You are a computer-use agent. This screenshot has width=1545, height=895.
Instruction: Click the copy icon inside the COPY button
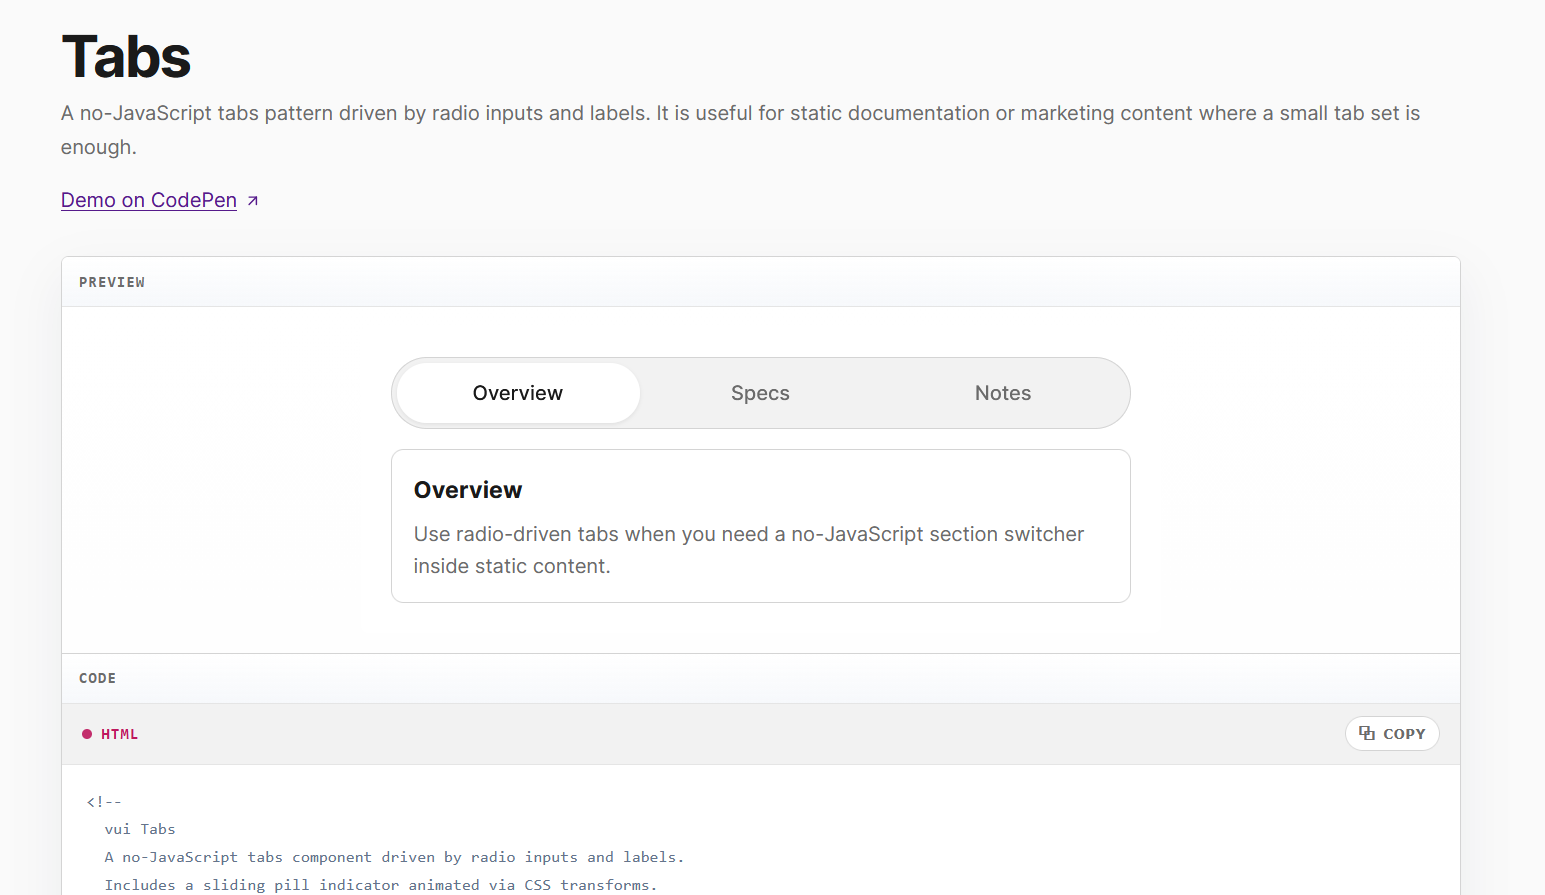[x=1367, y=733]
